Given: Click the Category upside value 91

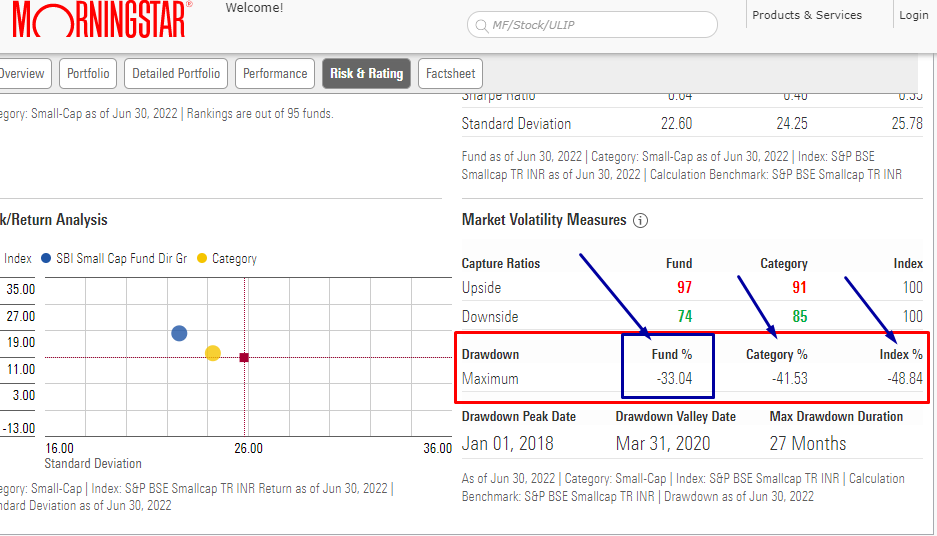Looking at the screenshot, I should tap(800, 287).
